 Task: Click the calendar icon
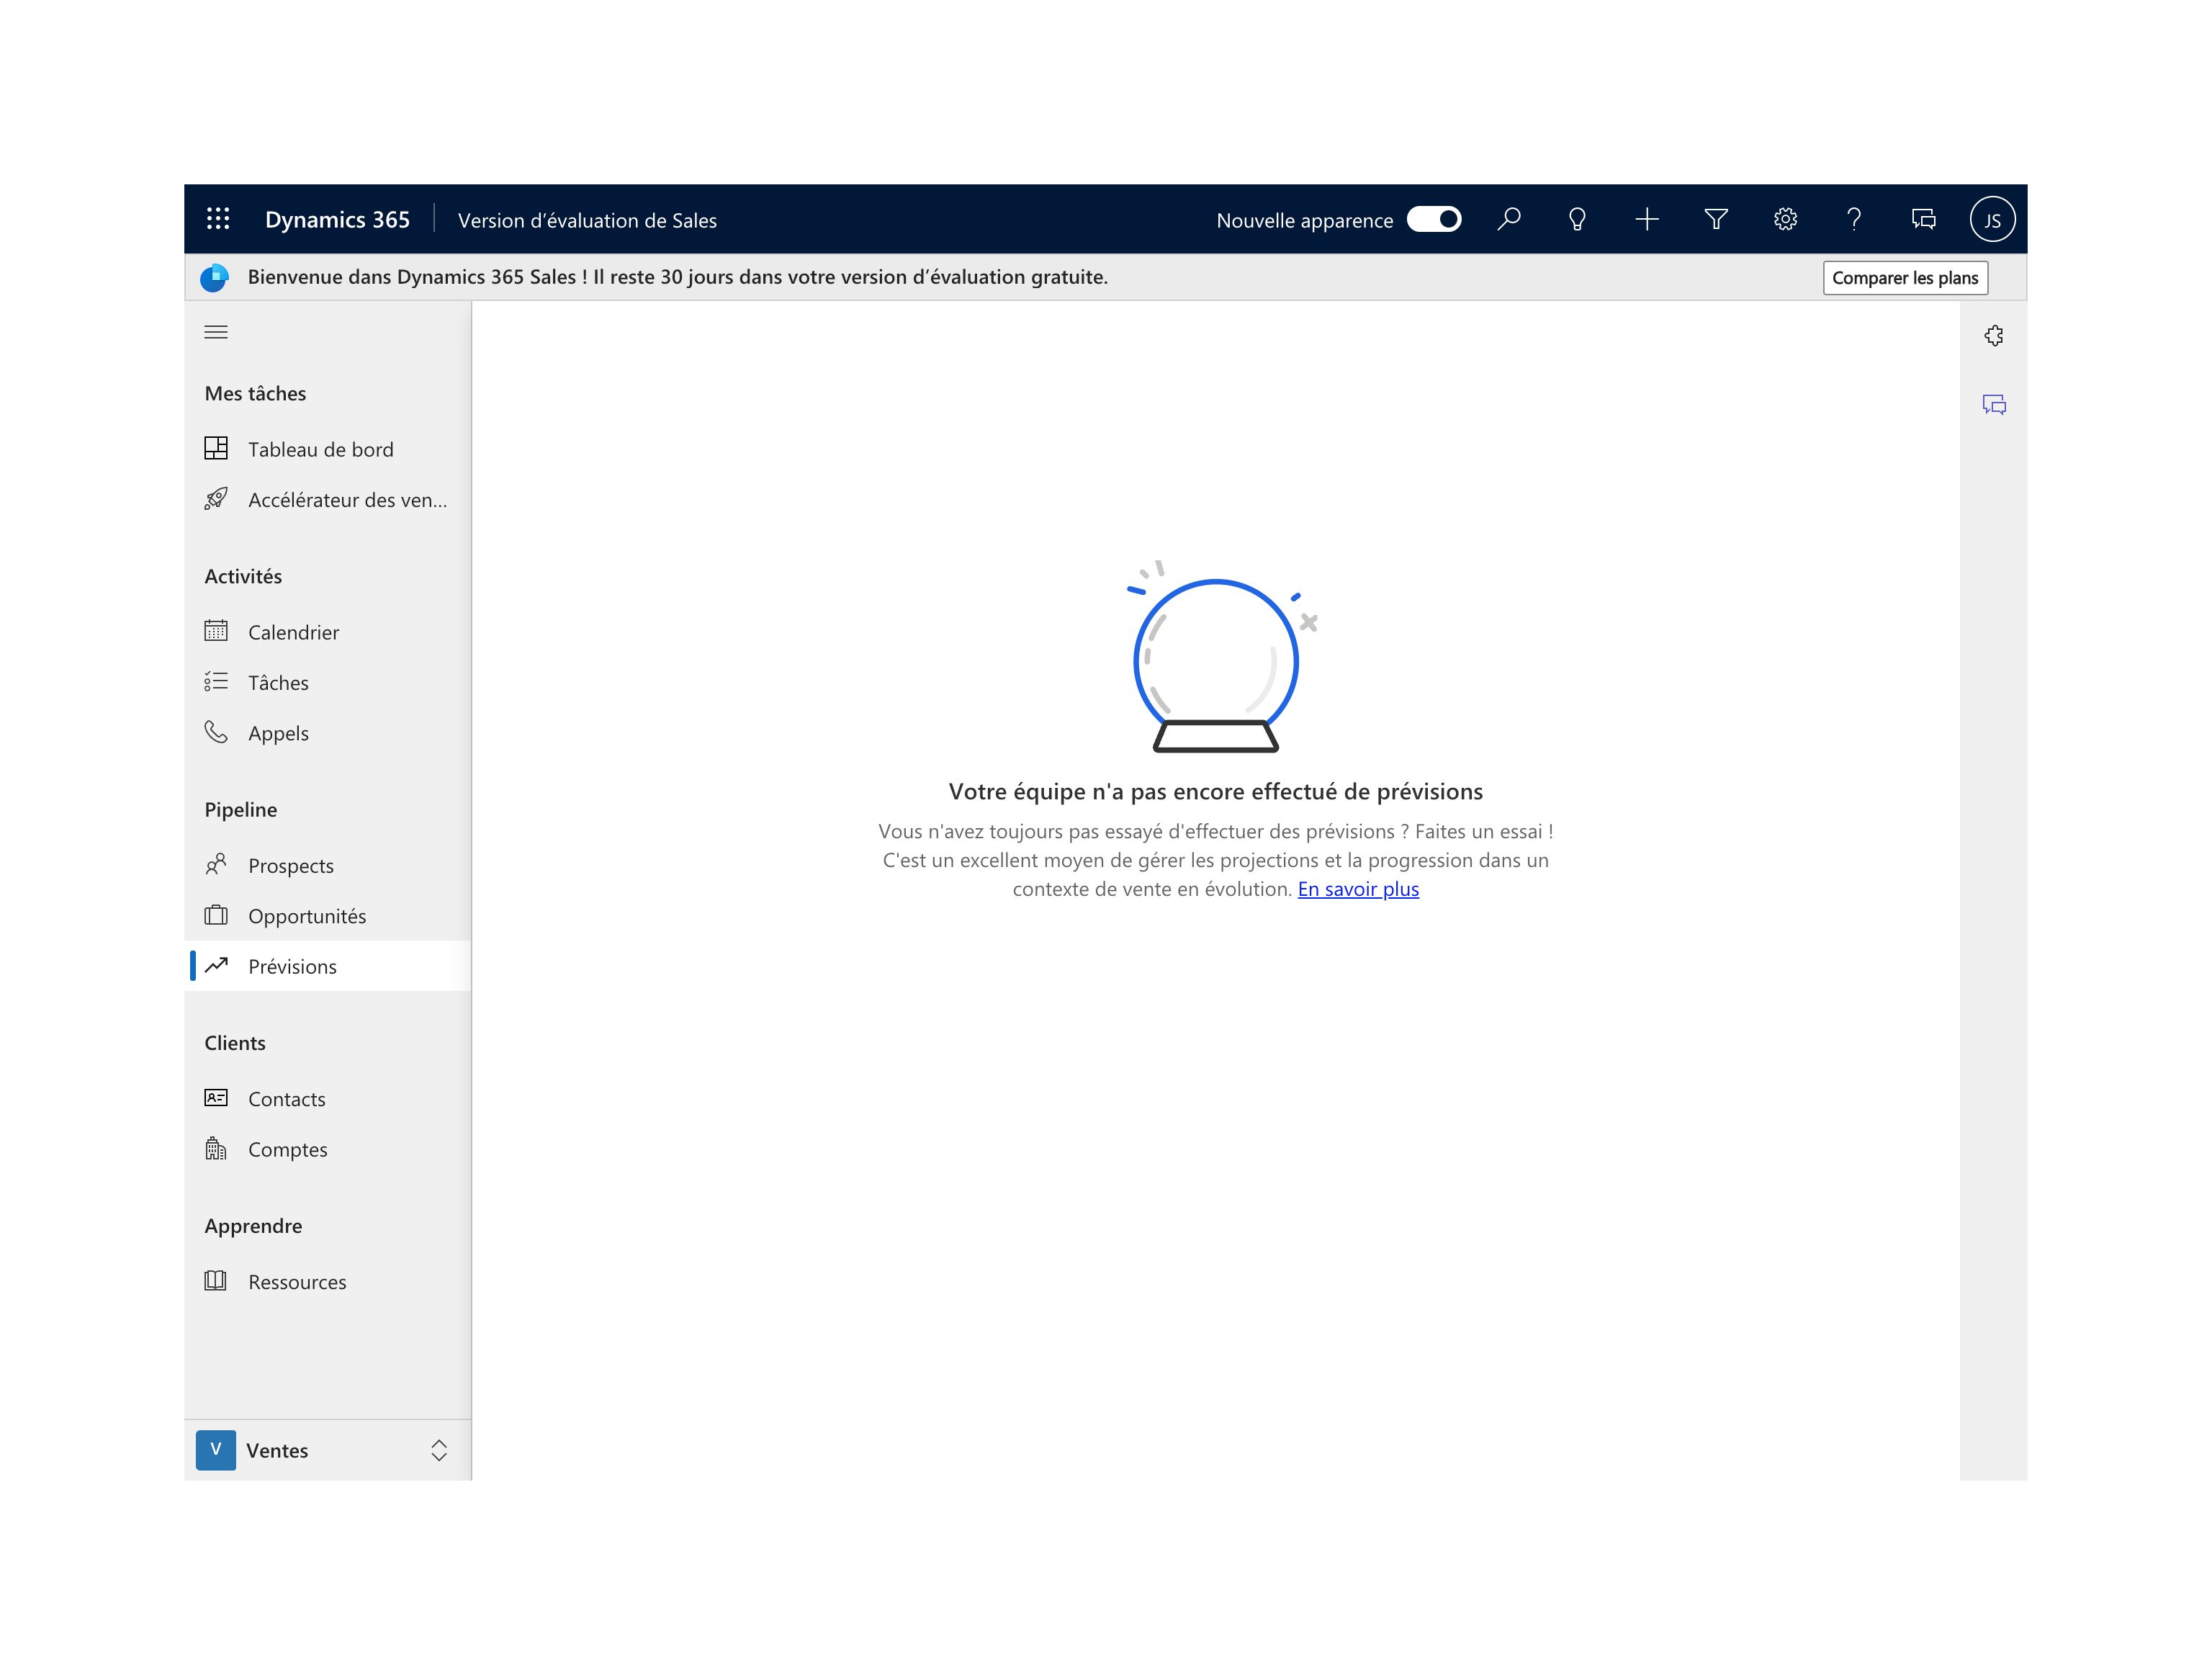[x=216, y=631]
